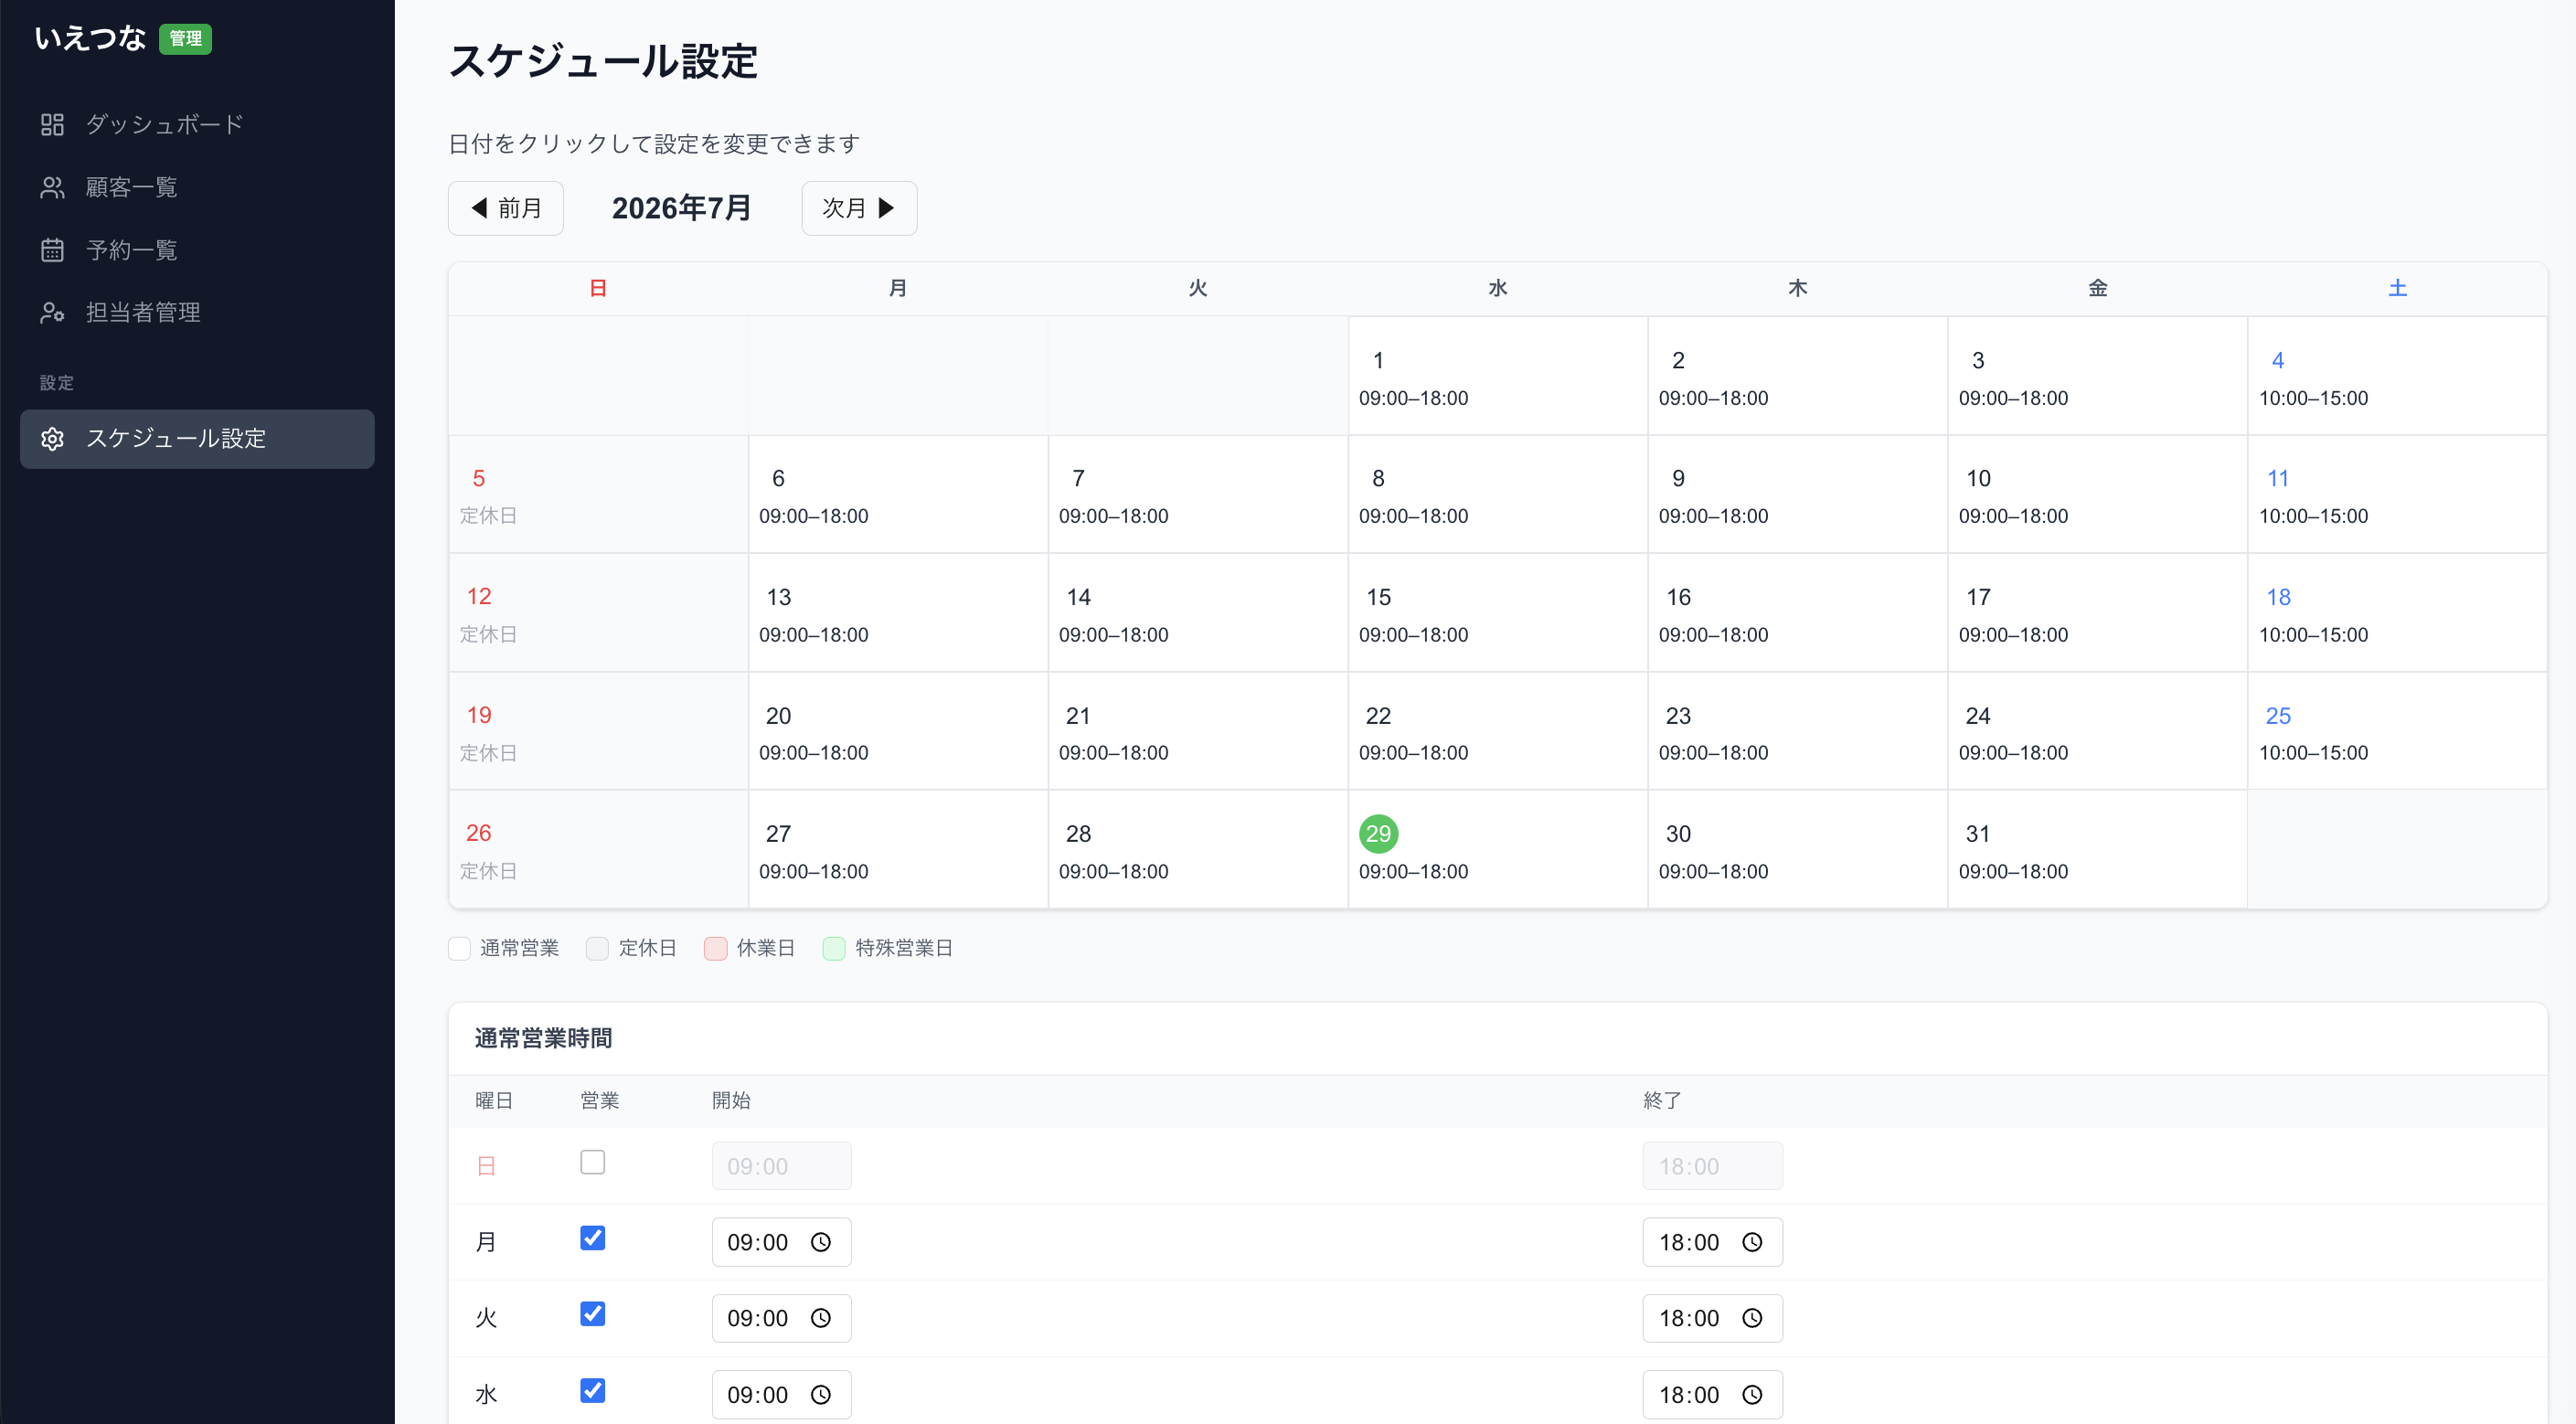Image resolution: width=2576 pixels, height=1424 pixels.
Task: Open 担当者管理 in the sidebar
Action: click(197, 313)
